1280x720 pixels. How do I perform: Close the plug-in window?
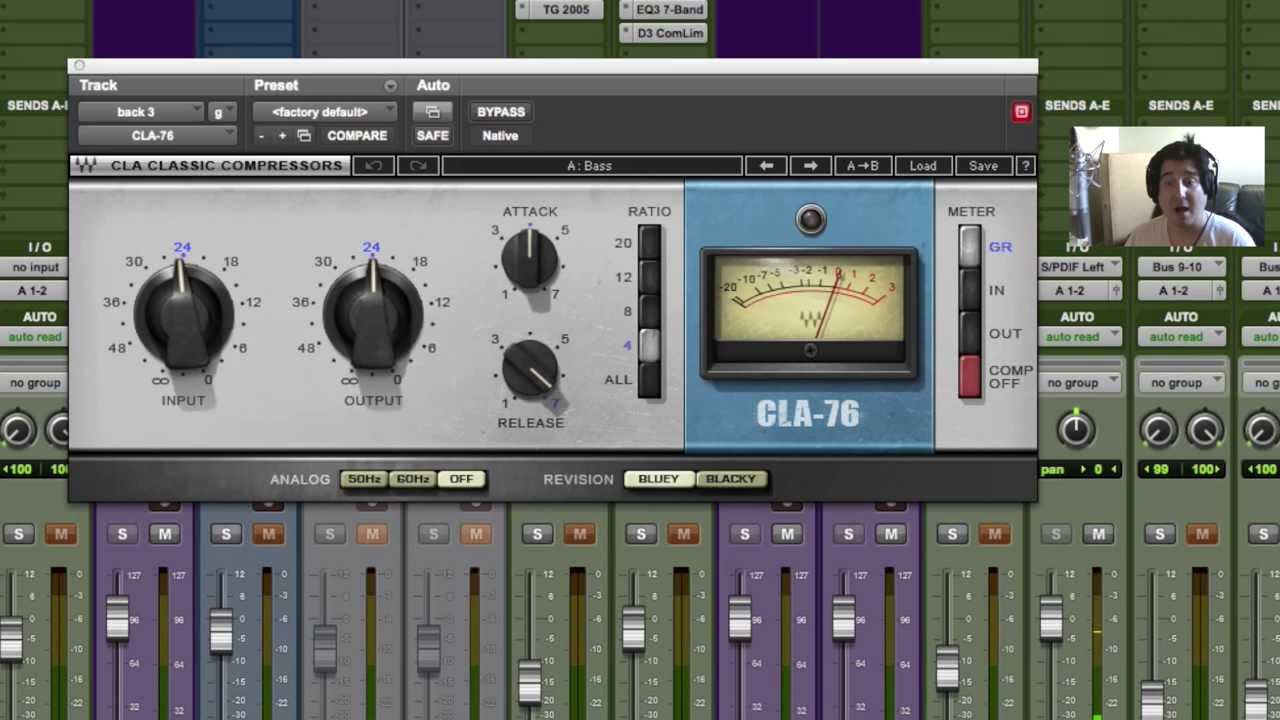tap(79, 66)
